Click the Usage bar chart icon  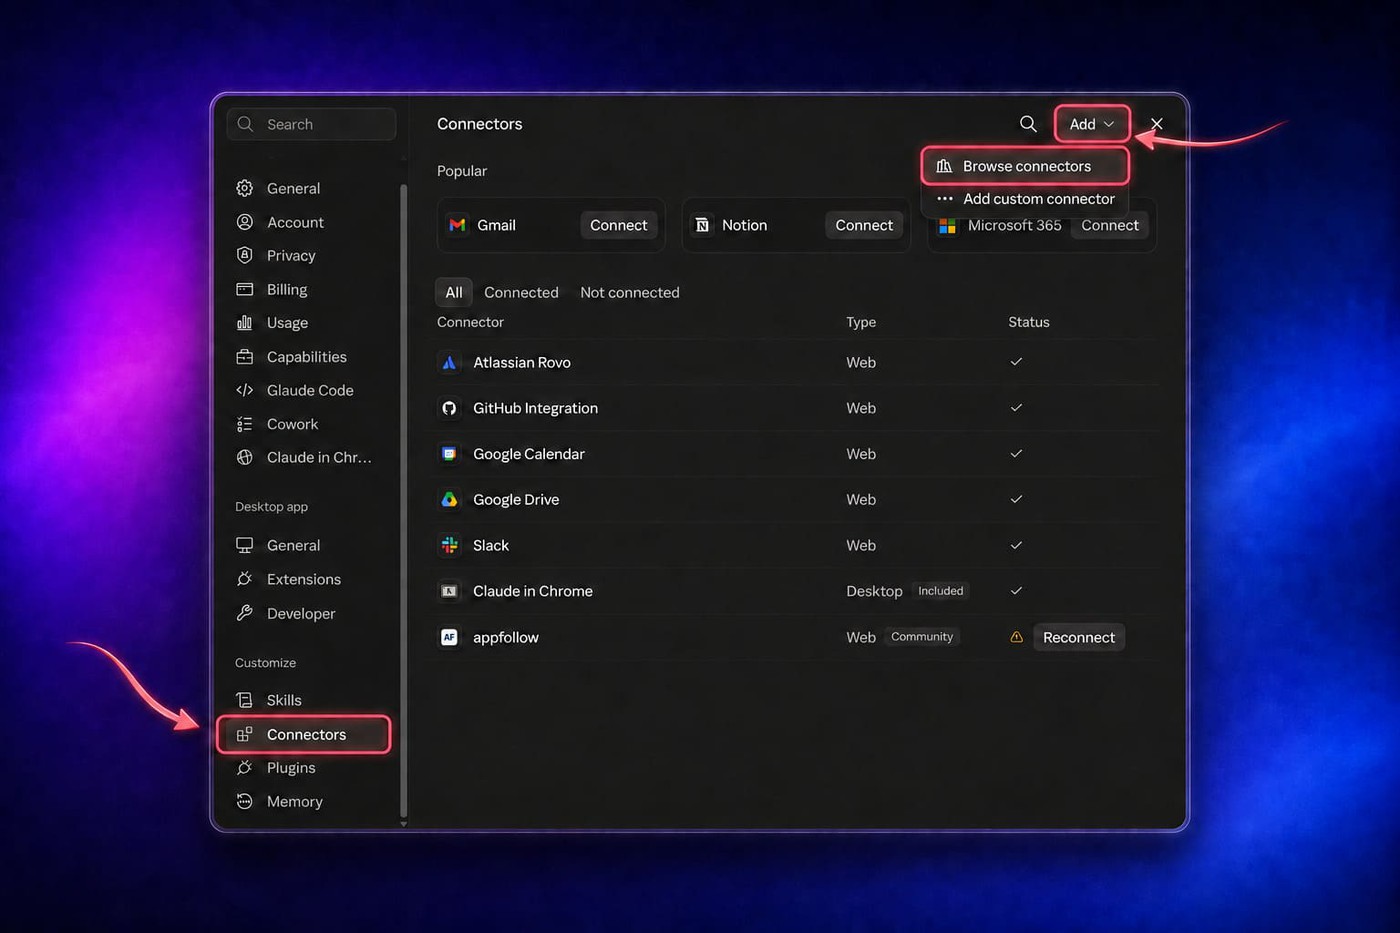pos(244,322)
